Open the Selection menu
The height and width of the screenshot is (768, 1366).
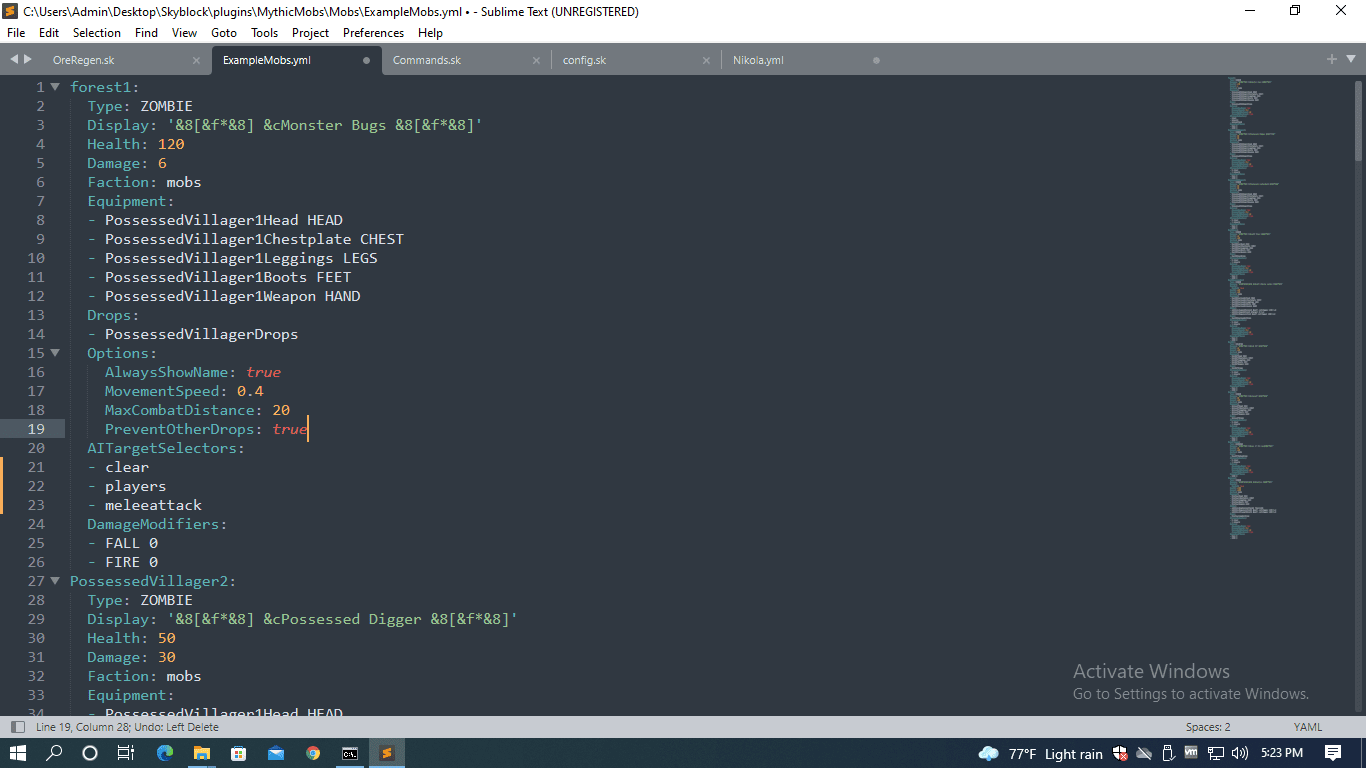(x=97, y=33)
